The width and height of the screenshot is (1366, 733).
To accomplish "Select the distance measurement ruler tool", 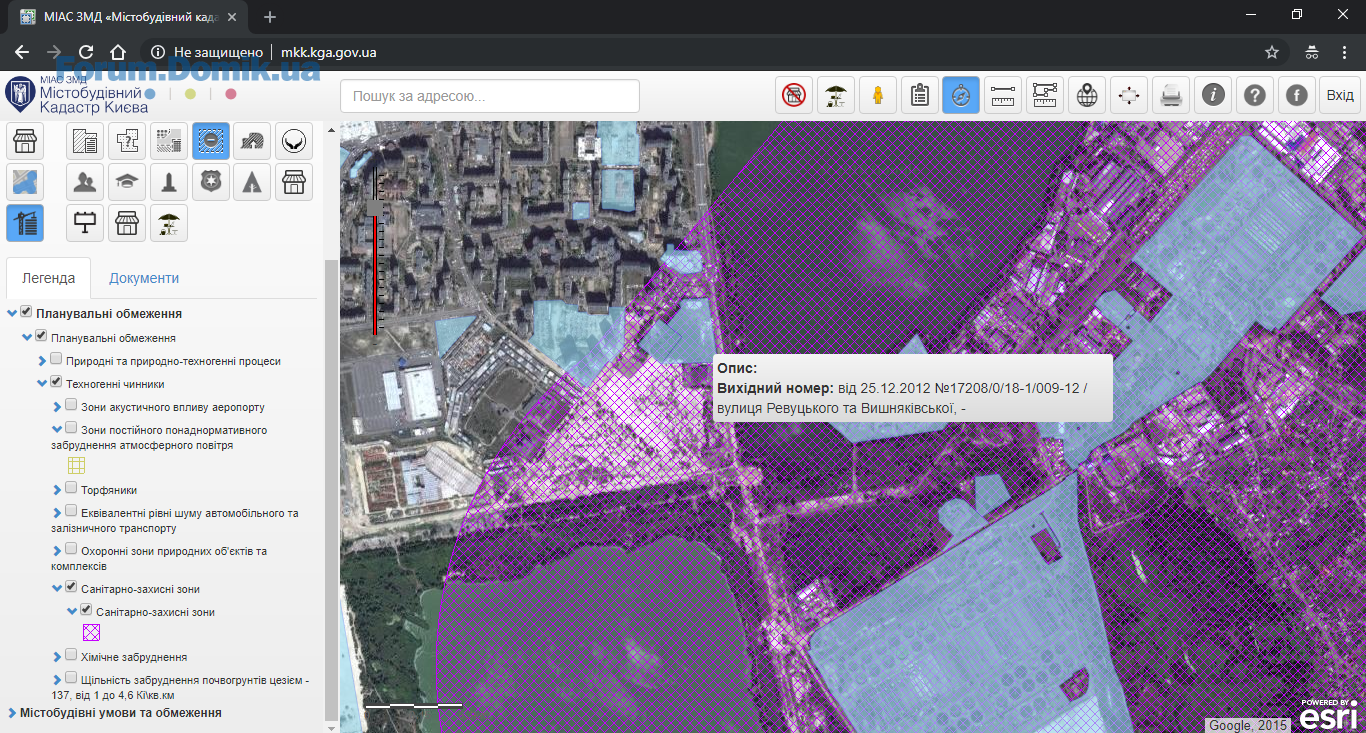I will (x=1003, y=95).
